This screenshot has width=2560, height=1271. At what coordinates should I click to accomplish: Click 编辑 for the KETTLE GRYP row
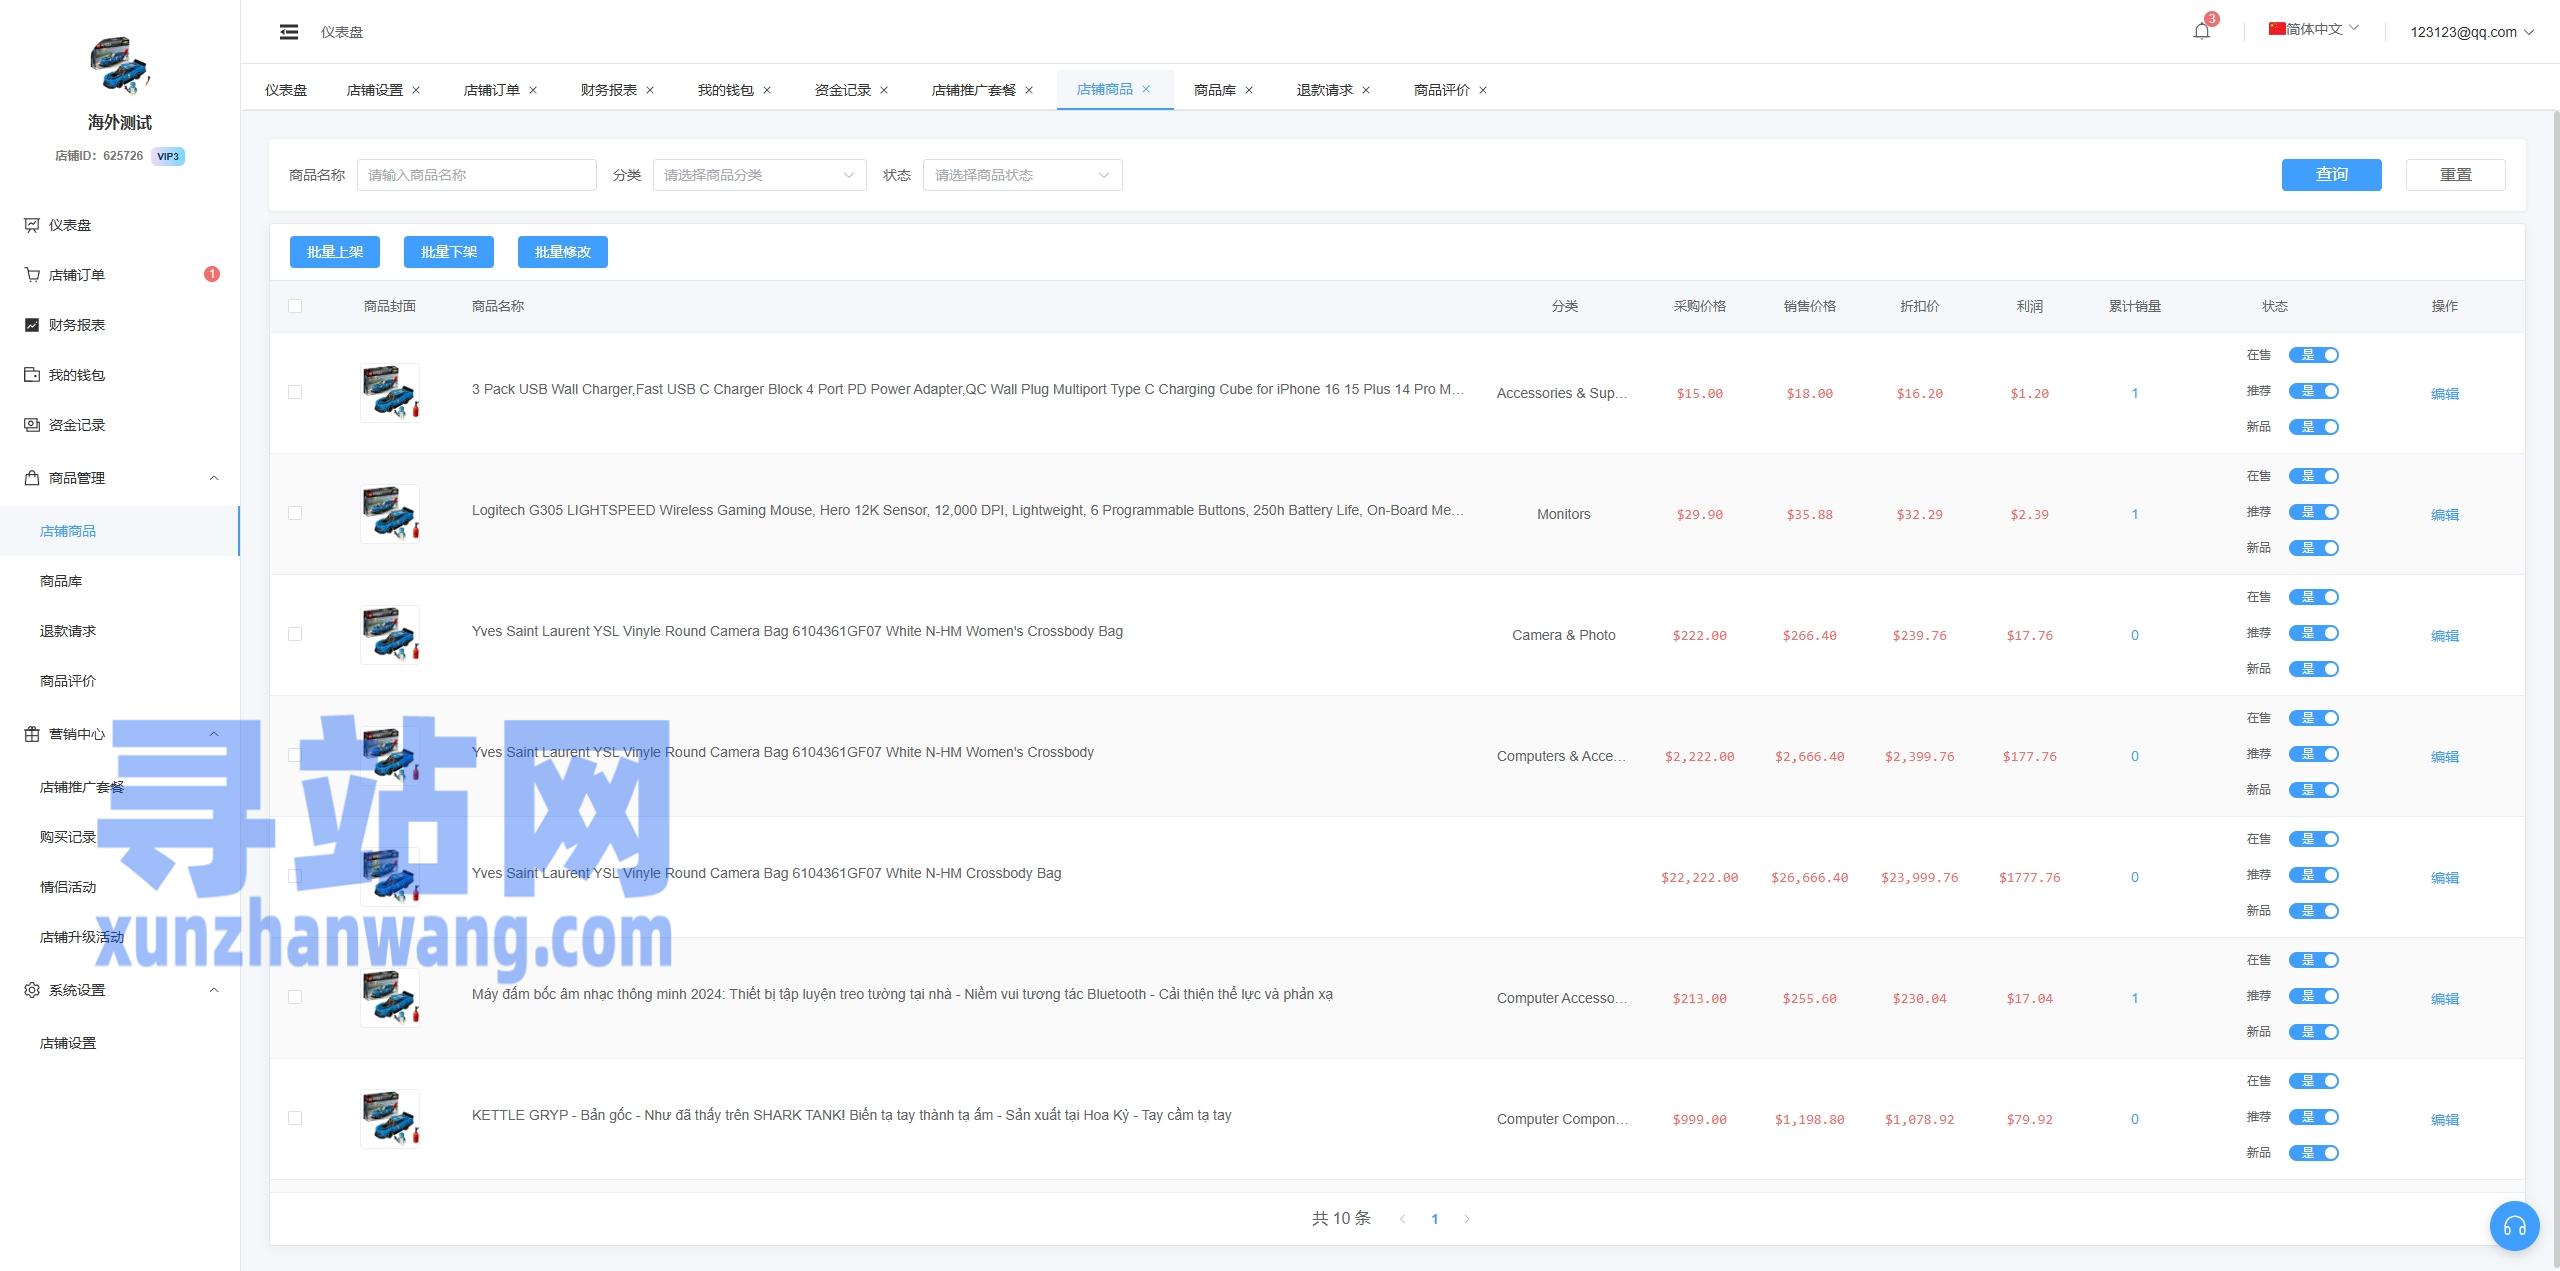[2444, 1120]
